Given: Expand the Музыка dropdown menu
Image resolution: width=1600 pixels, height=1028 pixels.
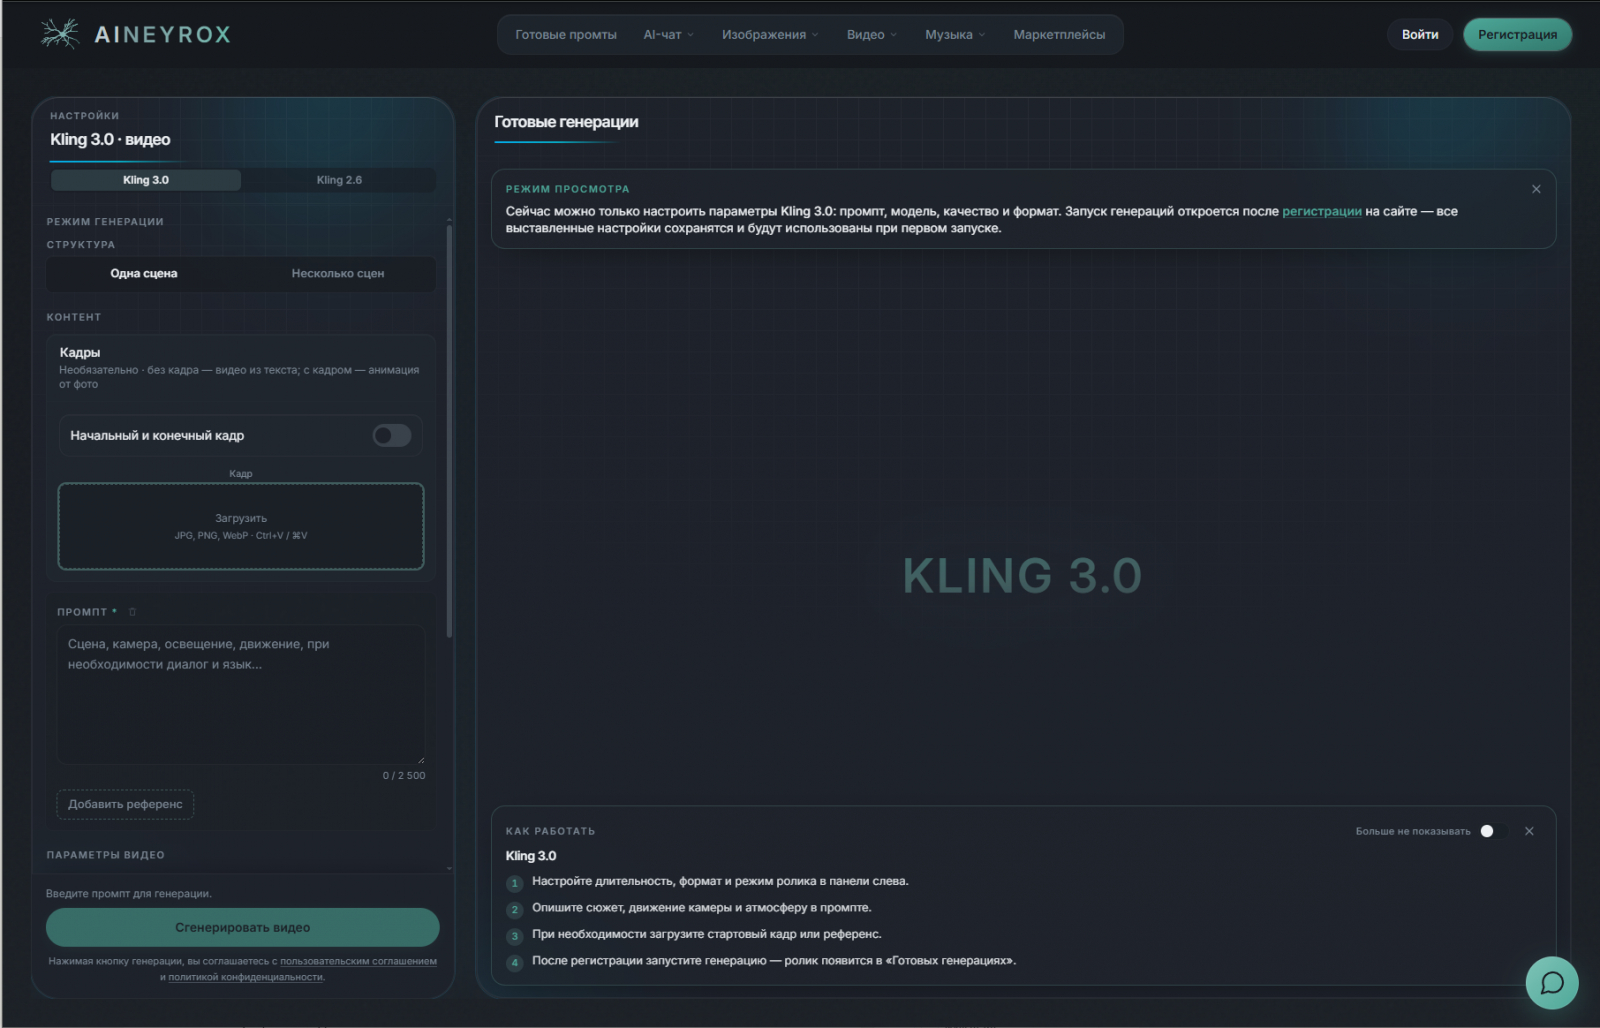Looking at the screenshot, I should (955, 35).
